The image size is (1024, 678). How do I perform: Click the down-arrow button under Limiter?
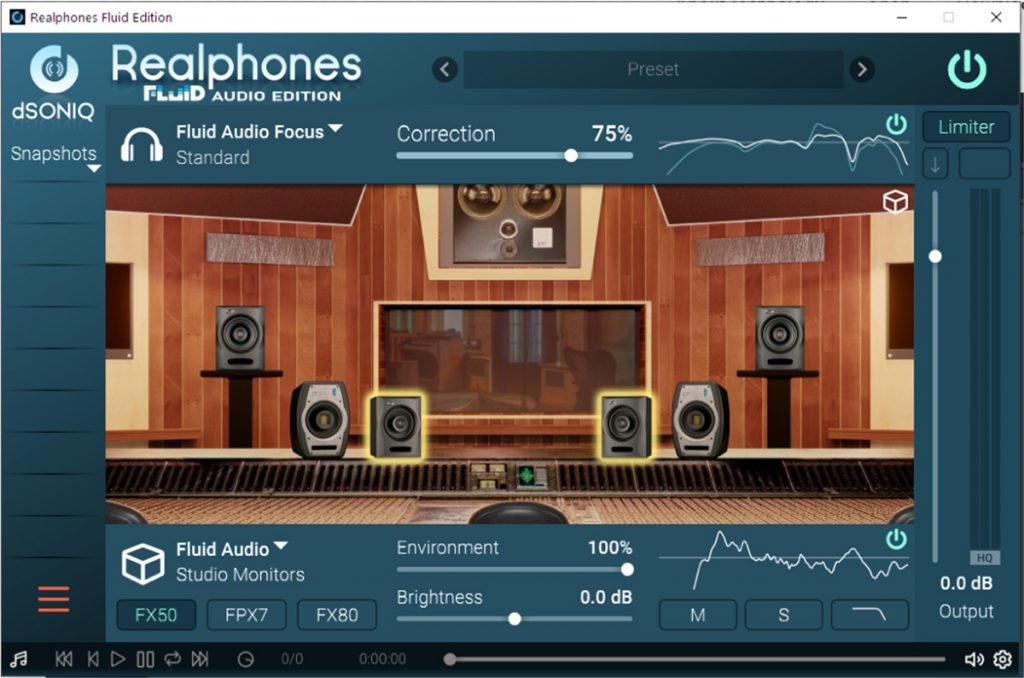(935, 163)
